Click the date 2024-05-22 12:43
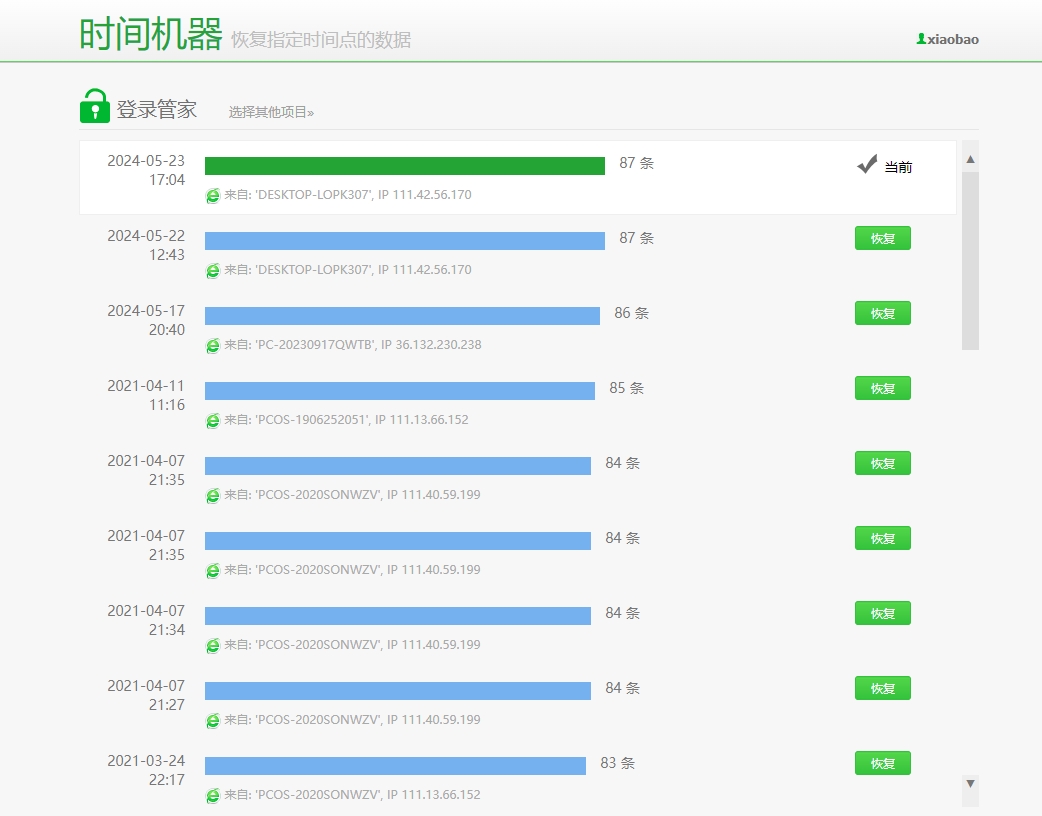This screenshot has height=816, width=1042. (146, 245)
